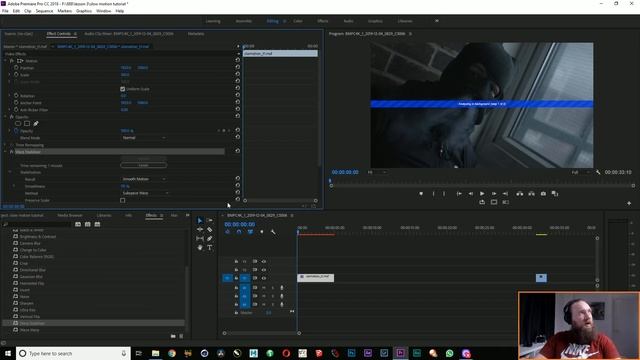
Task: Step back one frame
Action: pos(471,194)
